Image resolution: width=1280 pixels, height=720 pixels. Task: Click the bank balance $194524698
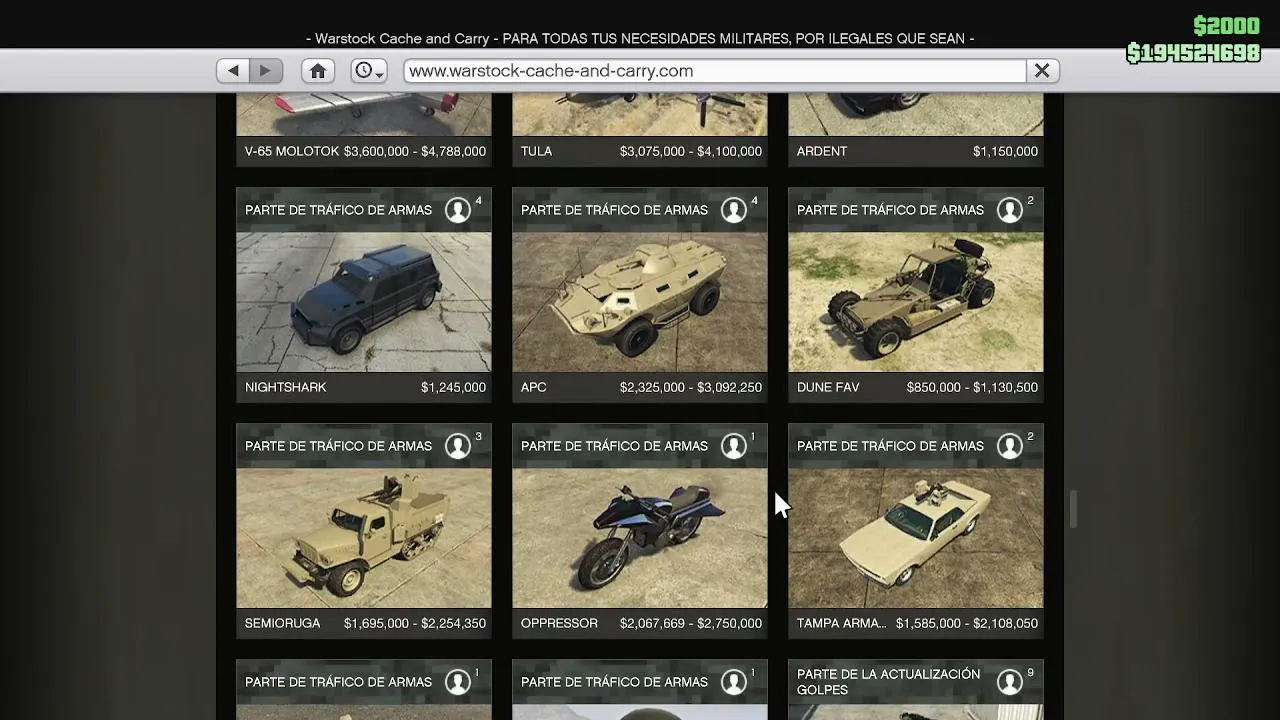pos(1193,53)
